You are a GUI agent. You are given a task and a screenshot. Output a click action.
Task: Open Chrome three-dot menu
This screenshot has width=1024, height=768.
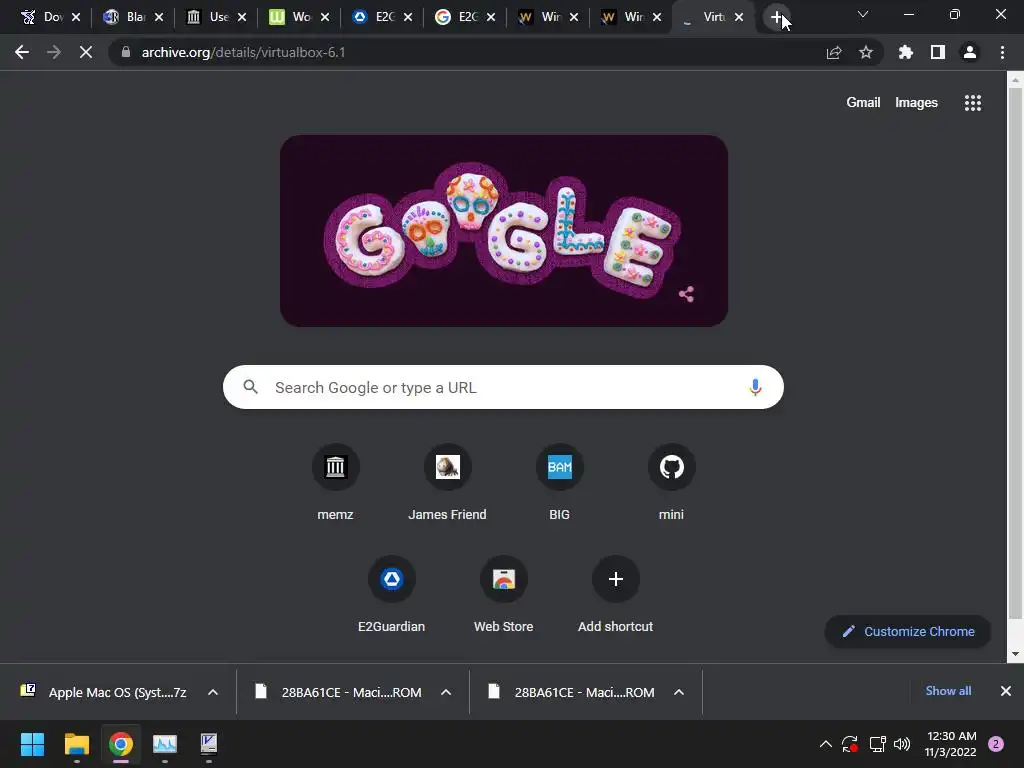click(x=1002, y=52)
